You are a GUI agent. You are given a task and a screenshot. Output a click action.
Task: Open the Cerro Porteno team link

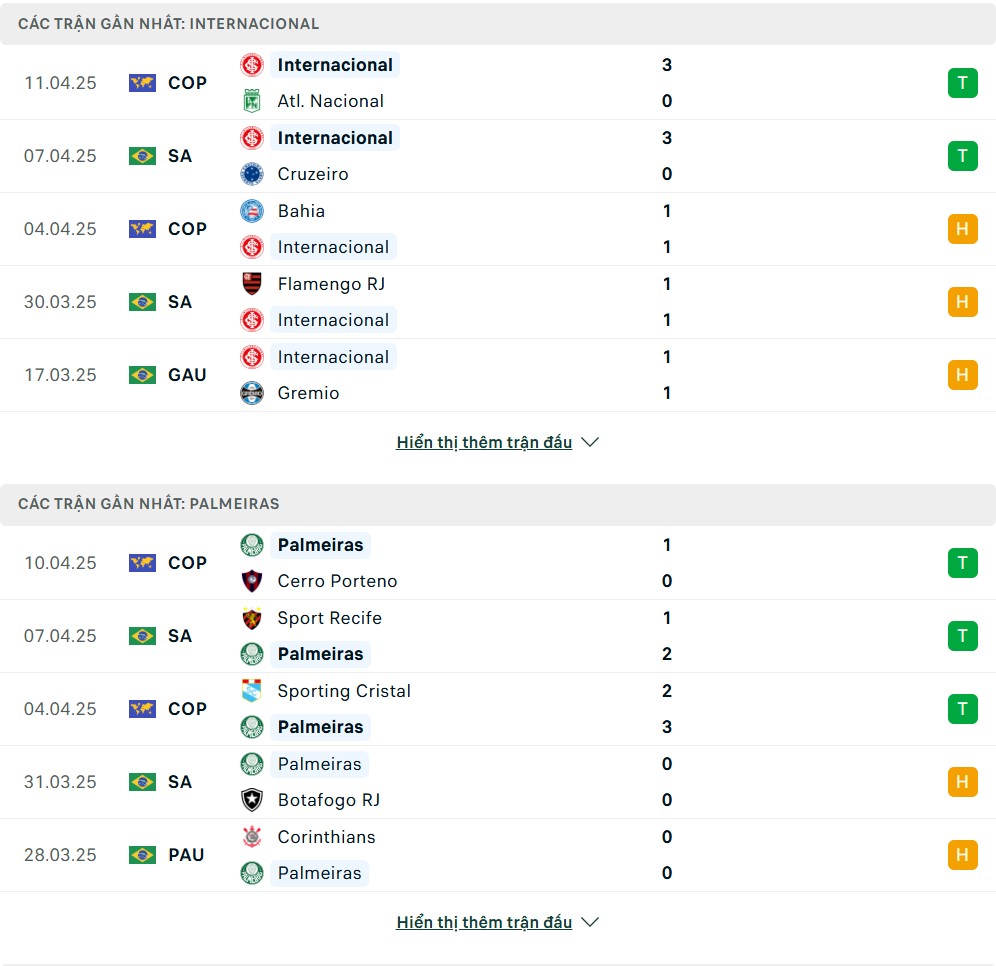pos(337,581)
